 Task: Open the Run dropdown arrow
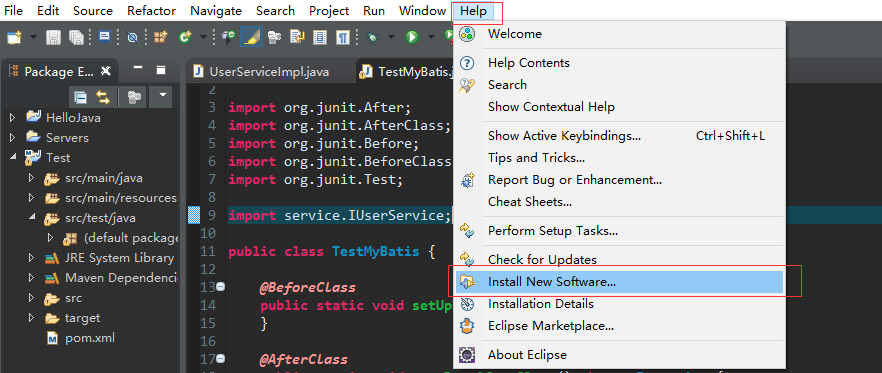pyautogui.click(x=431, y=38)
